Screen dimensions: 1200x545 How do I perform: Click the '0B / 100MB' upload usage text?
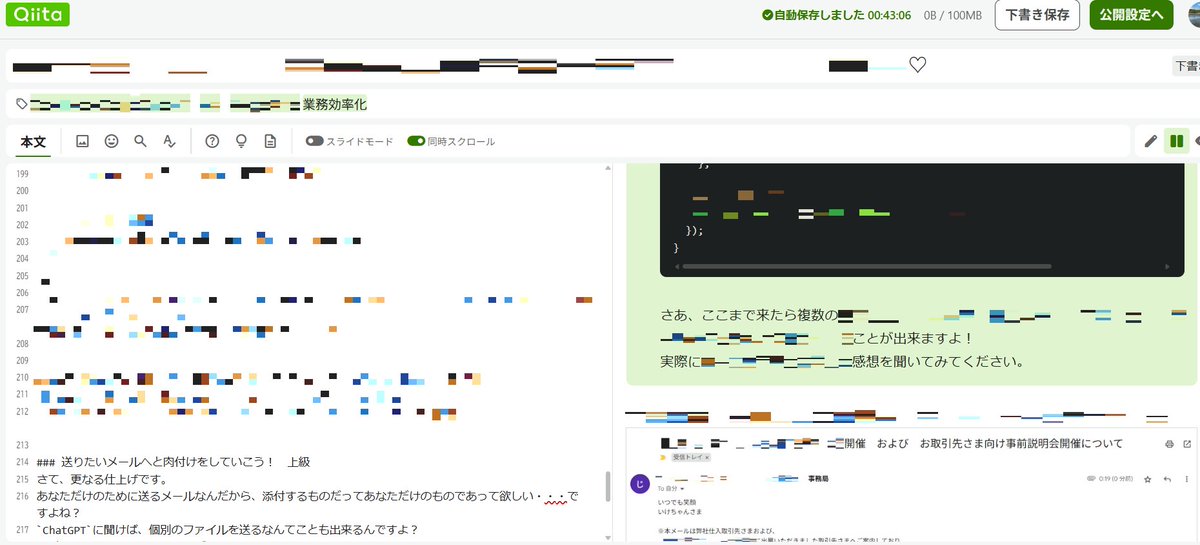tap(954, 15)
